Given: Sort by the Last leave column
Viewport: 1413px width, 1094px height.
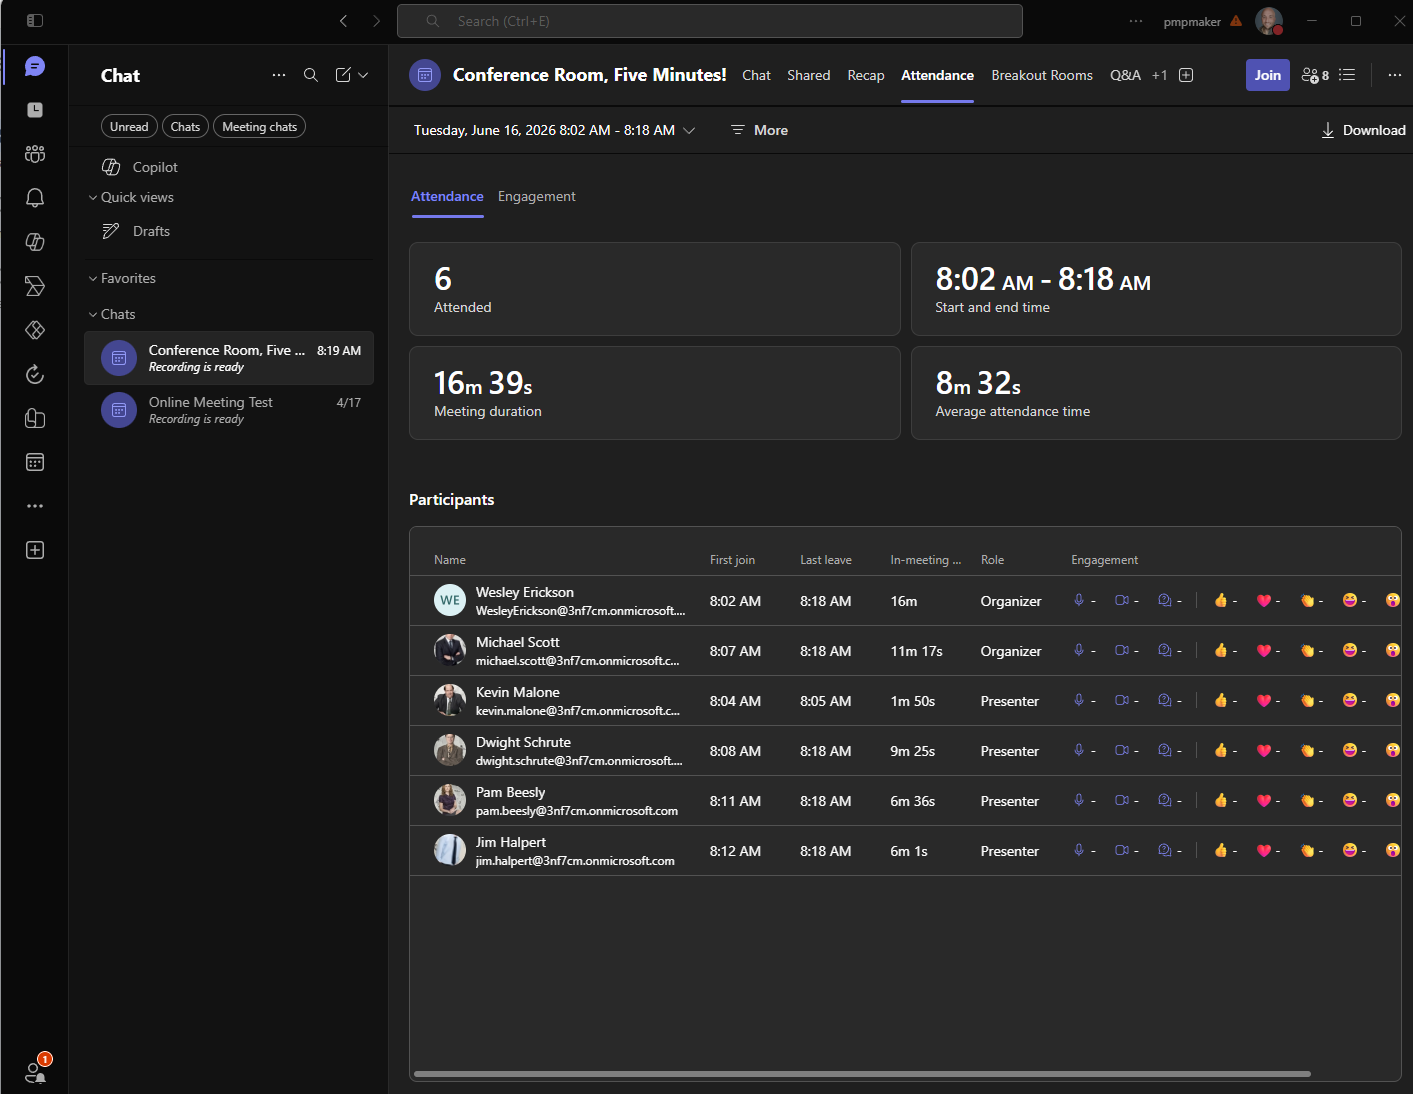Looking at the screenshot, I should (826, 560).
